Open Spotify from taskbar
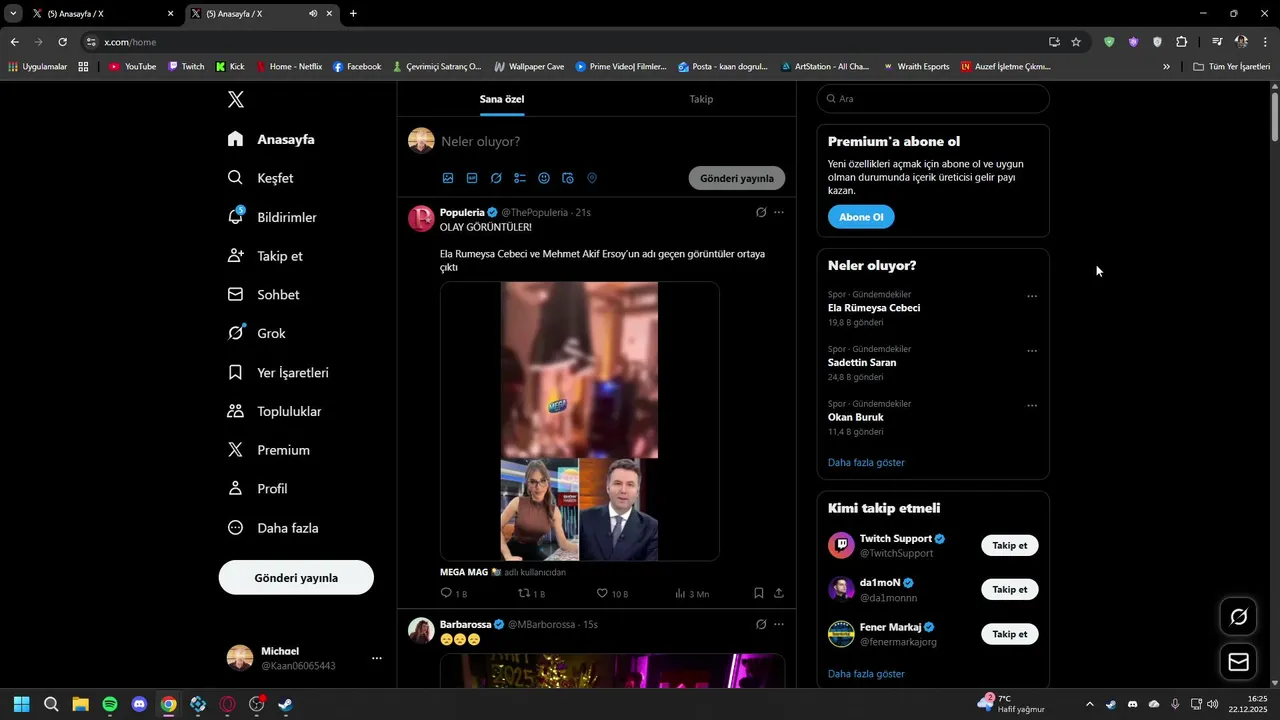Screen dimensions: 1280x720 [x=110, y=704]
